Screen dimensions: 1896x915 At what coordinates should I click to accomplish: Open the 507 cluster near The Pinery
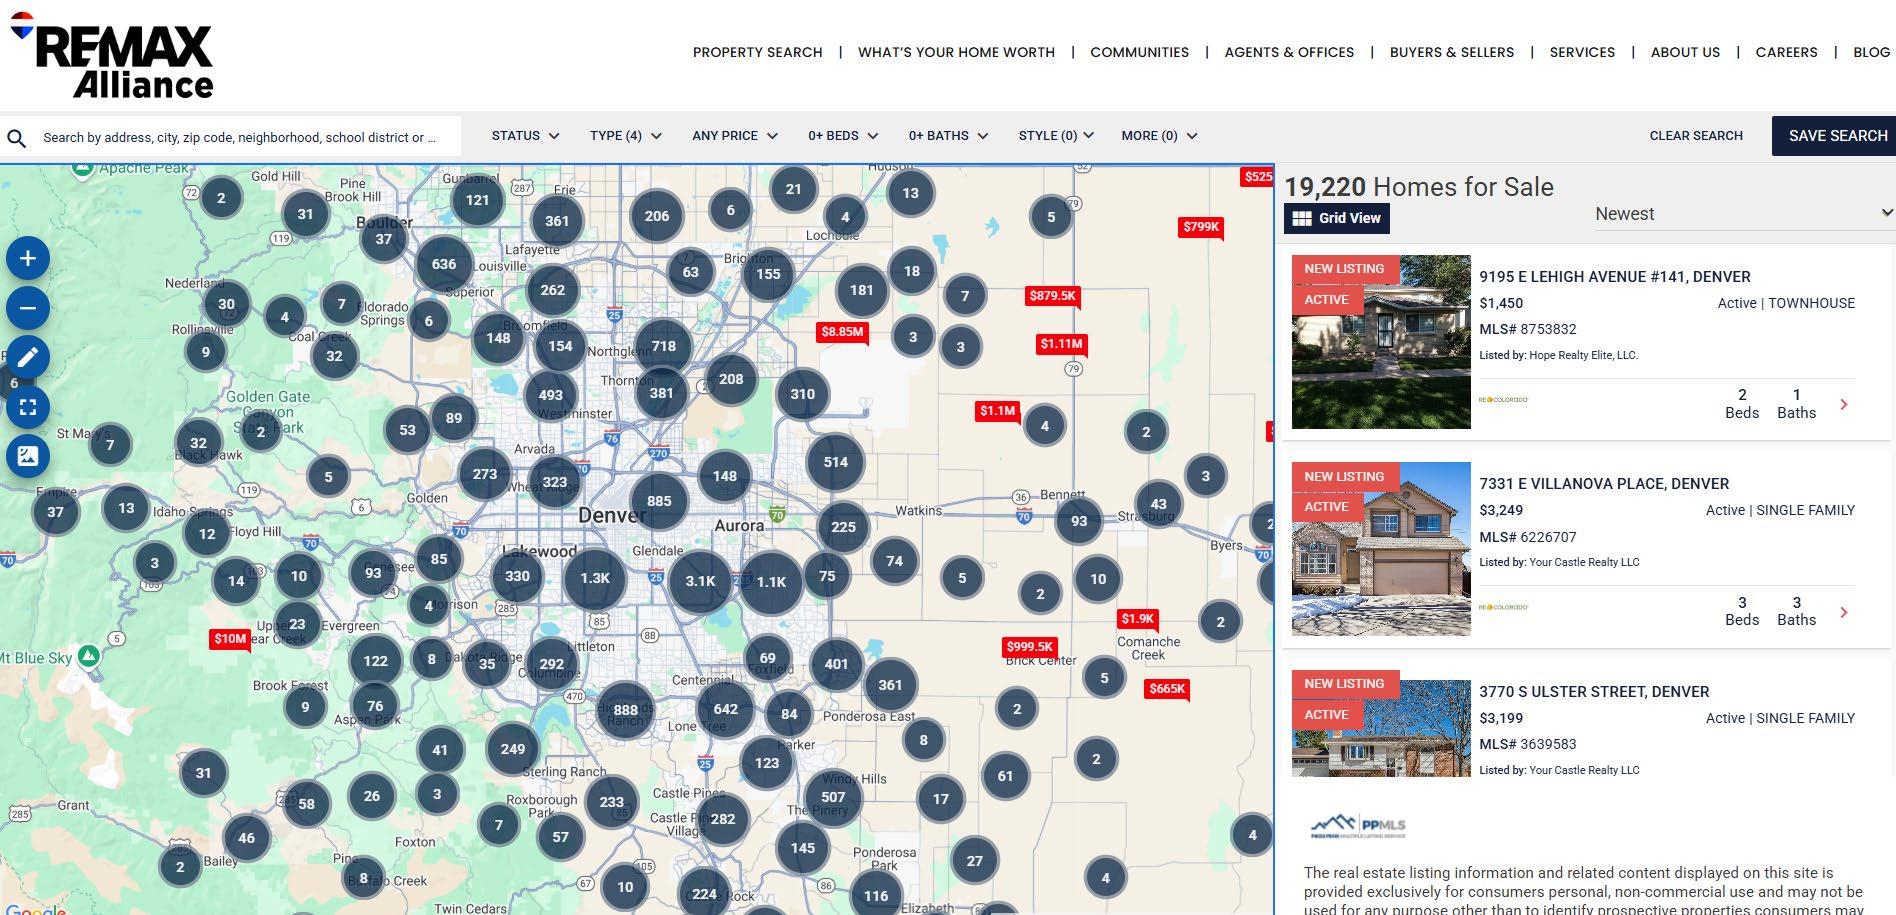coord(833,797)
